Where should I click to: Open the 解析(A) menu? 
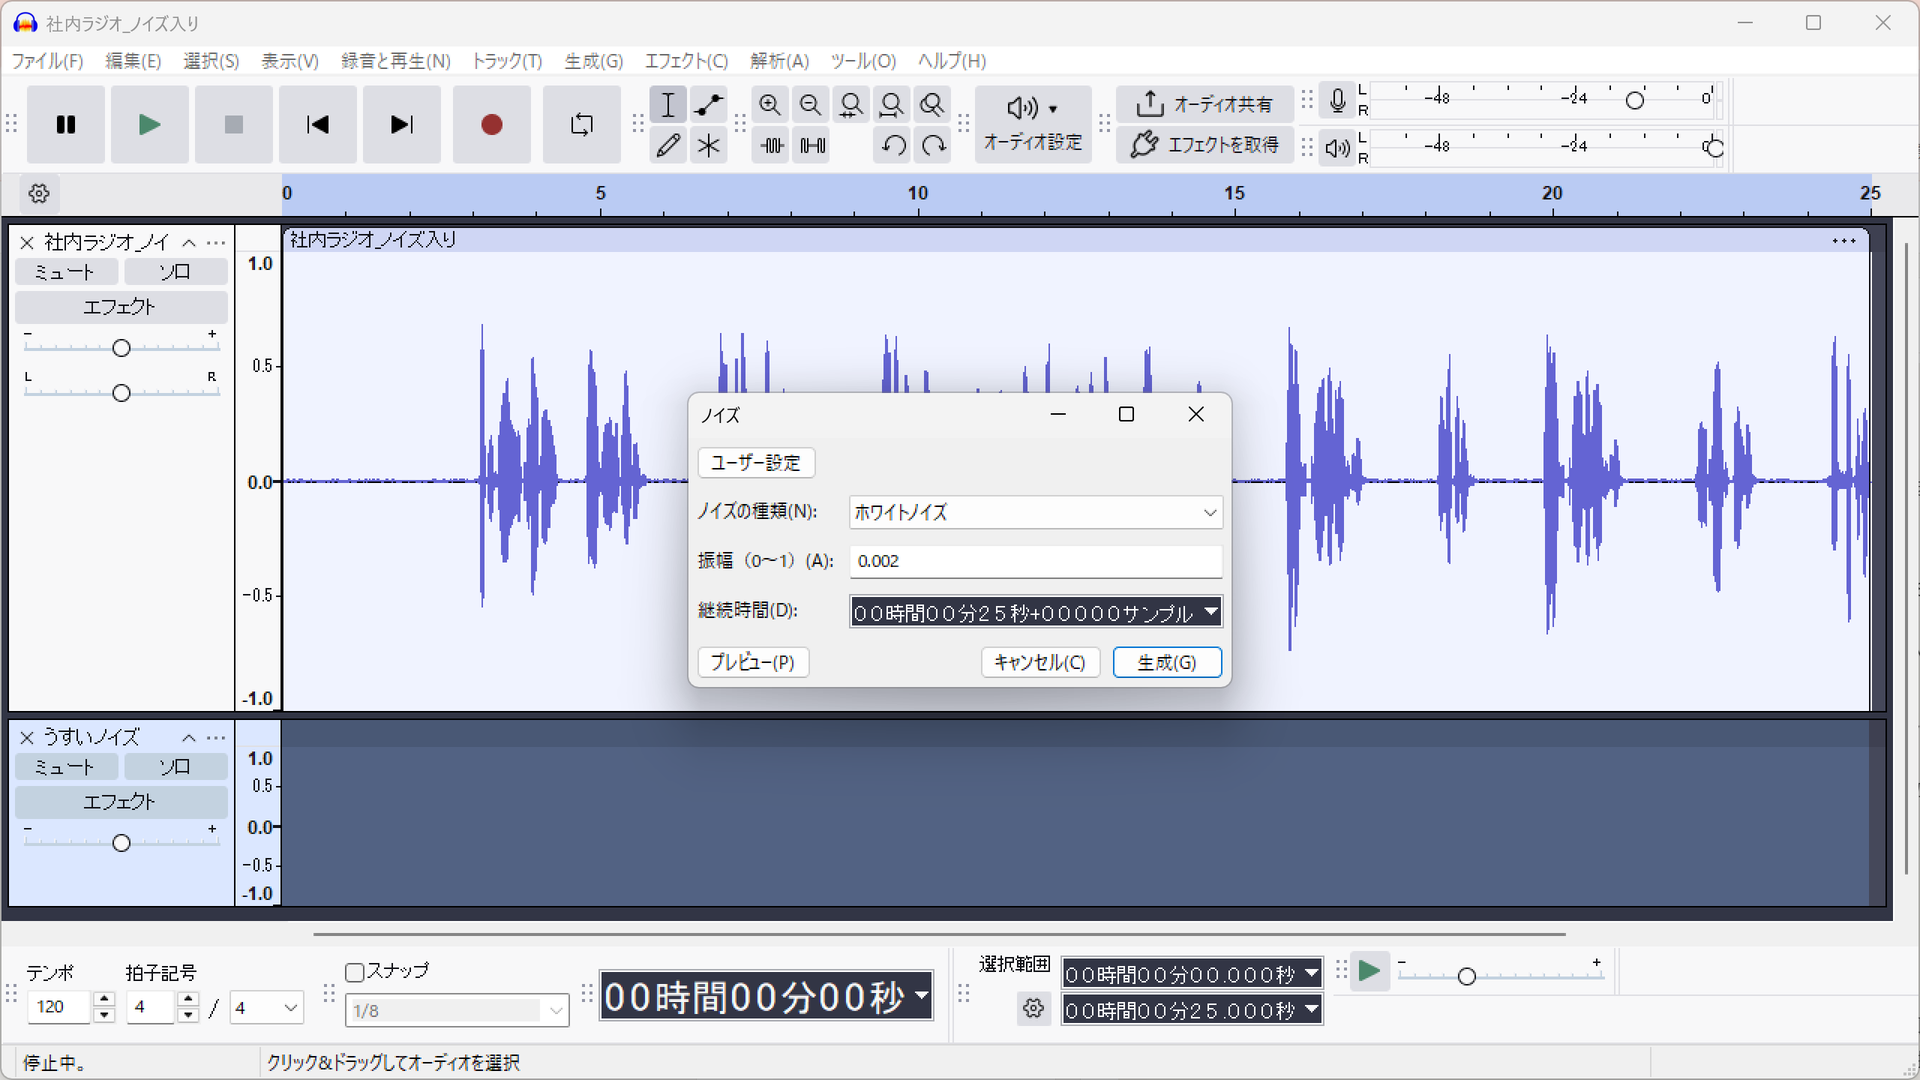(780, 61)
